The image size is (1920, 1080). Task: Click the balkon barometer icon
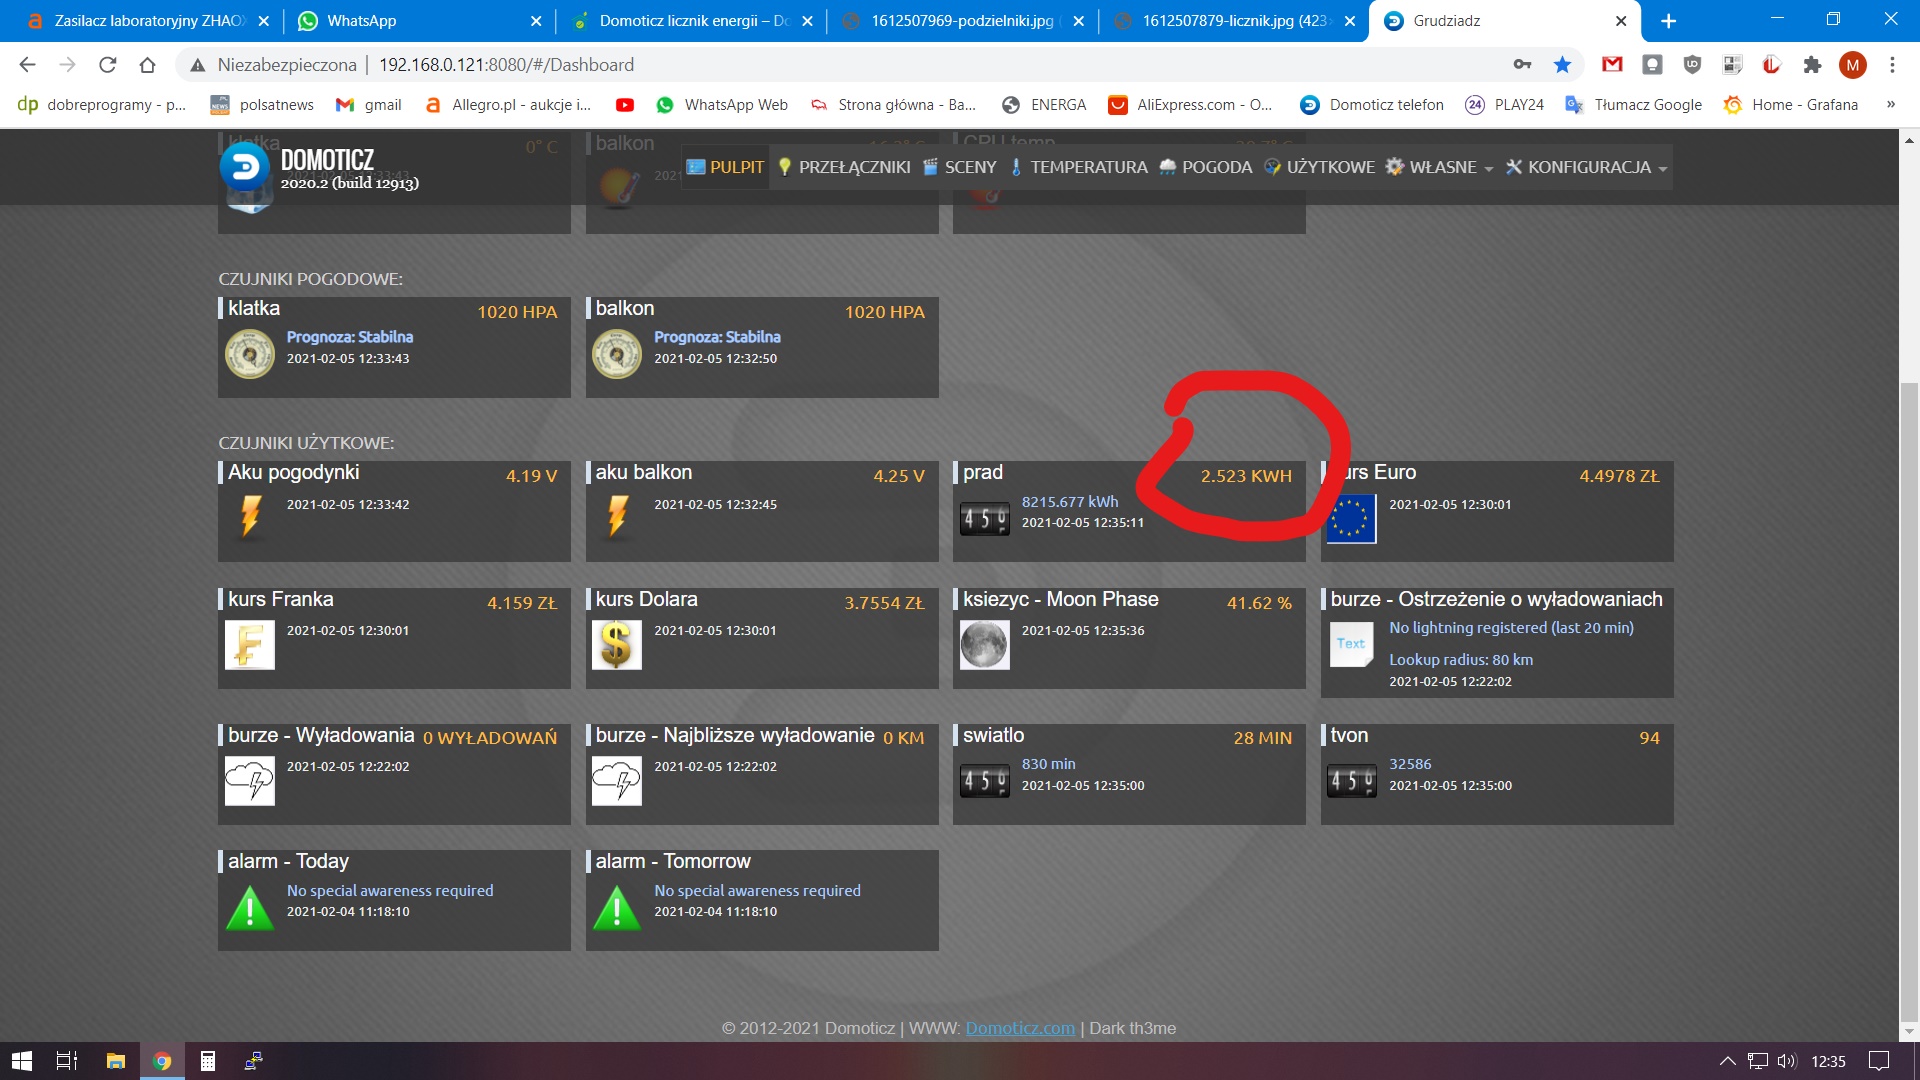[617, 354]
